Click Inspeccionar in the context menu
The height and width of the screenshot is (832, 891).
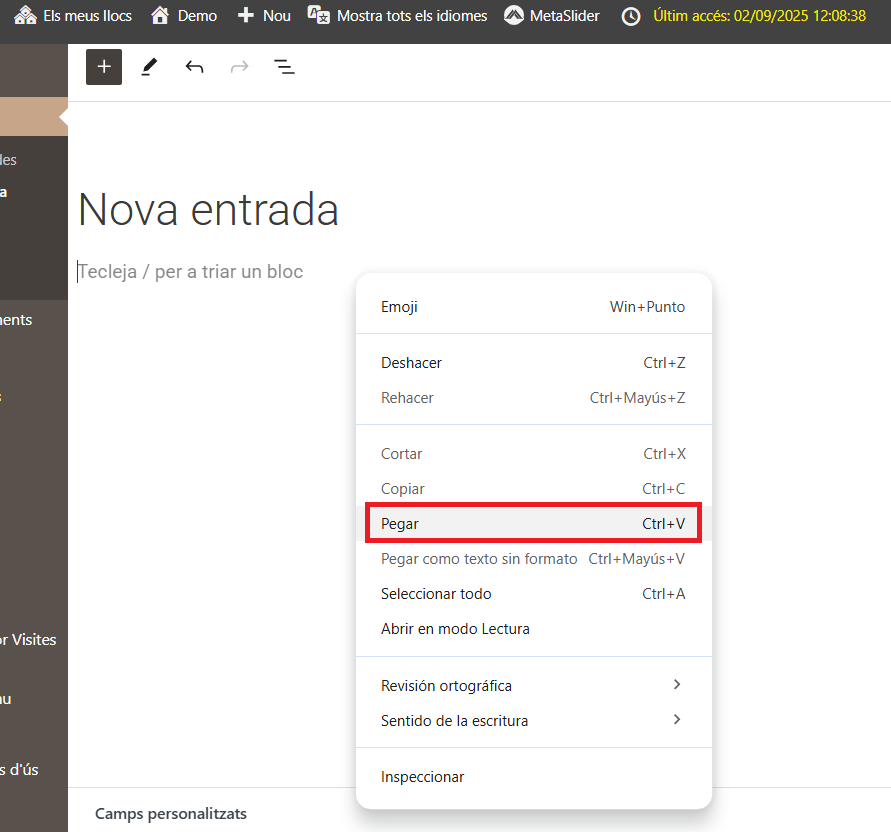(x=533, y=777)
